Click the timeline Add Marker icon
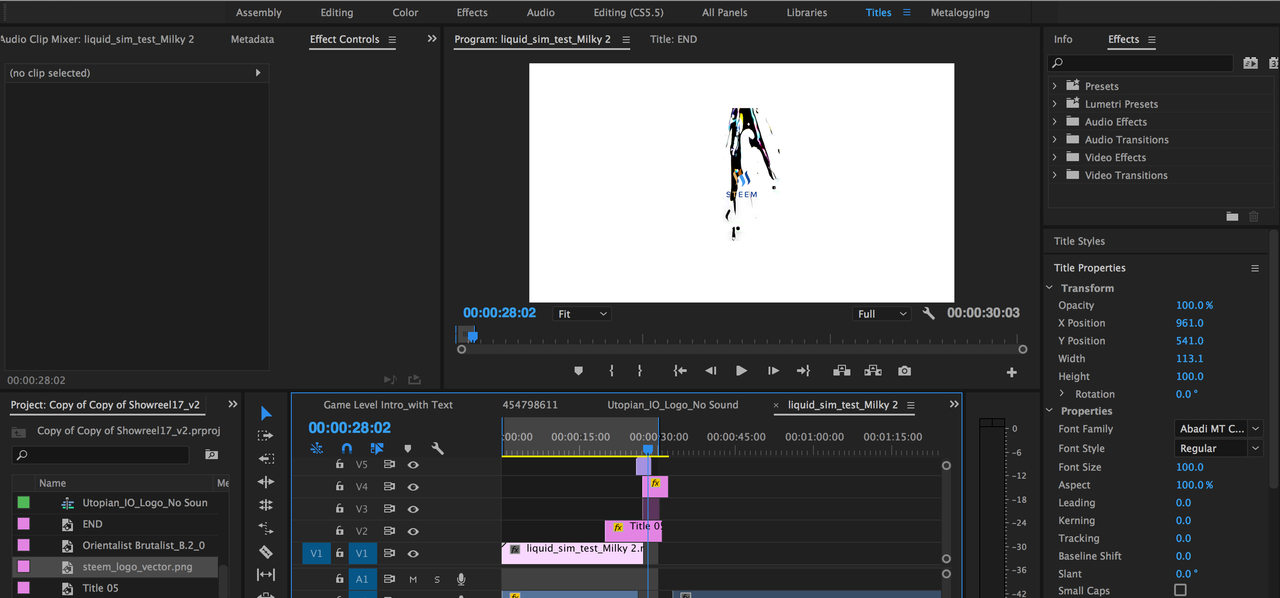Image resolution: width=1280 pixels, height=598 pixels. click(x=407, y=449)
